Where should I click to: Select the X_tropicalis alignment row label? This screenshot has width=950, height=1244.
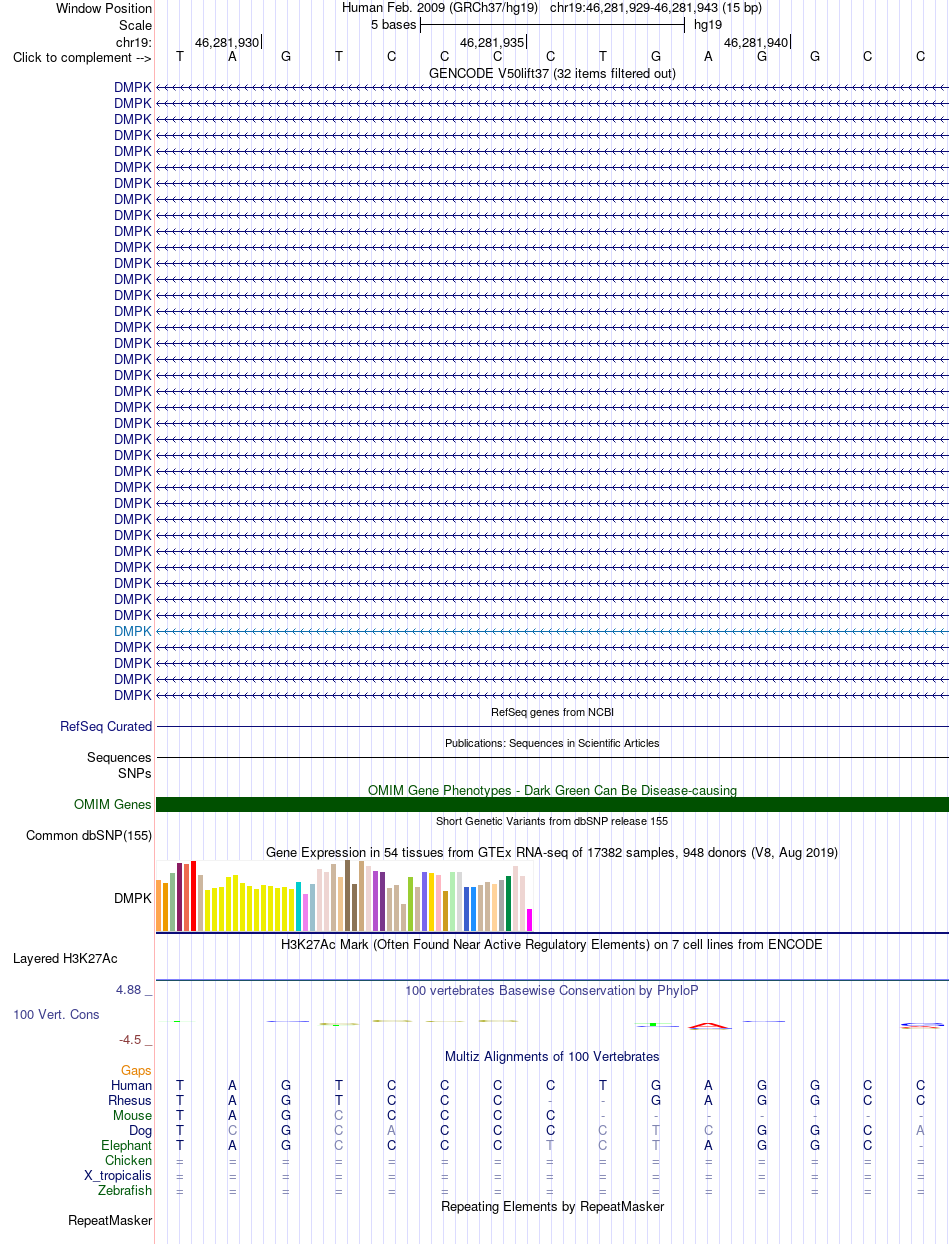[118, 1176]
